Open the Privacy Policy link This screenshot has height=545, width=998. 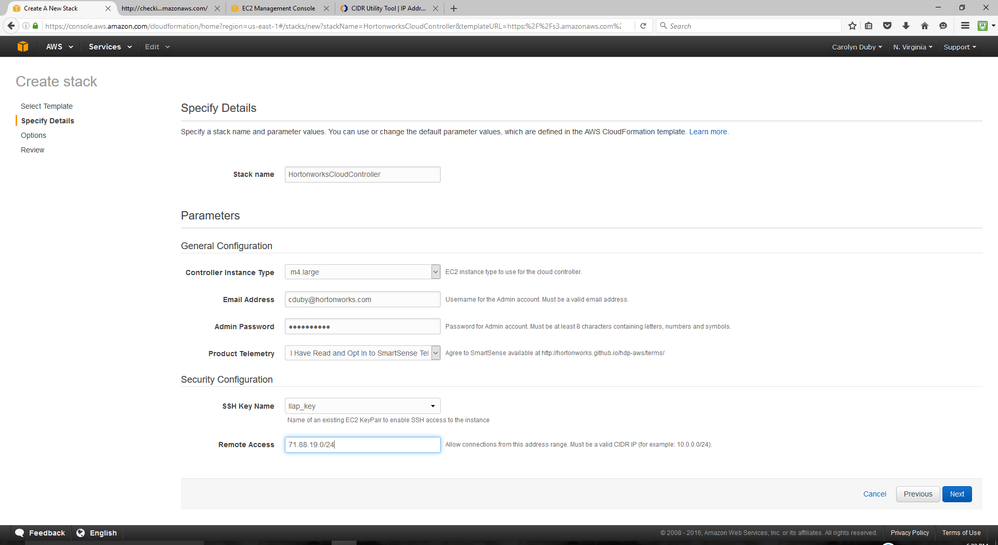coord(910,533)
